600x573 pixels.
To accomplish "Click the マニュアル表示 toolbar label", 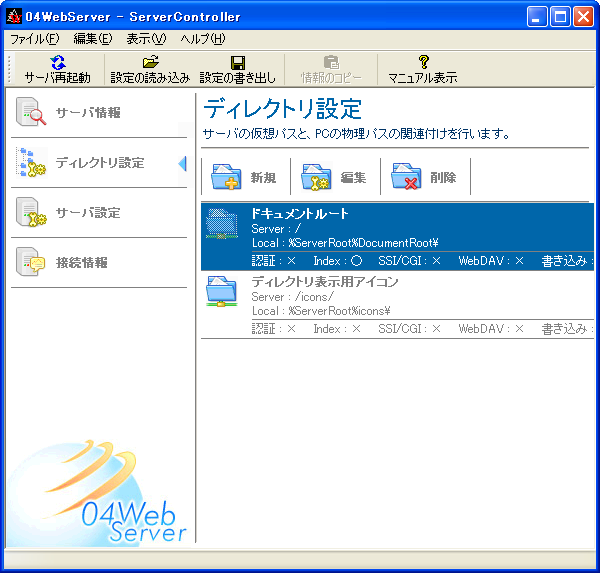I will point(423,78).
